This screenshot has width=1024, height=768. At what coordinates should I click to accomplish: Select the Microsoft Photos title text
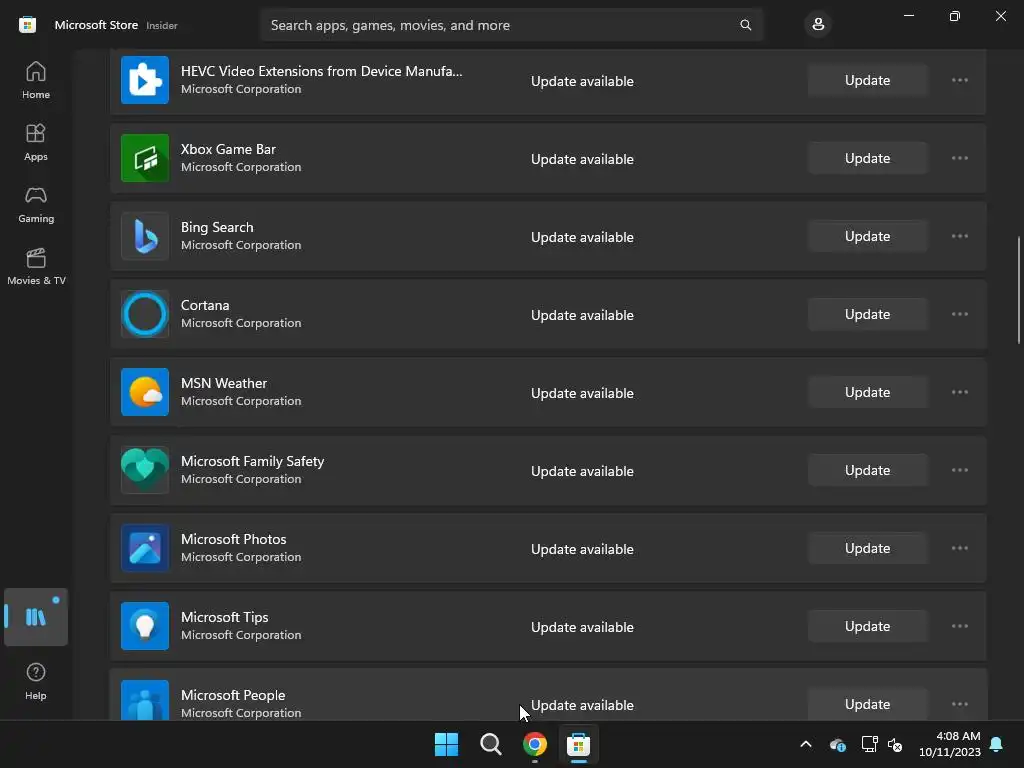pos(234,539)
